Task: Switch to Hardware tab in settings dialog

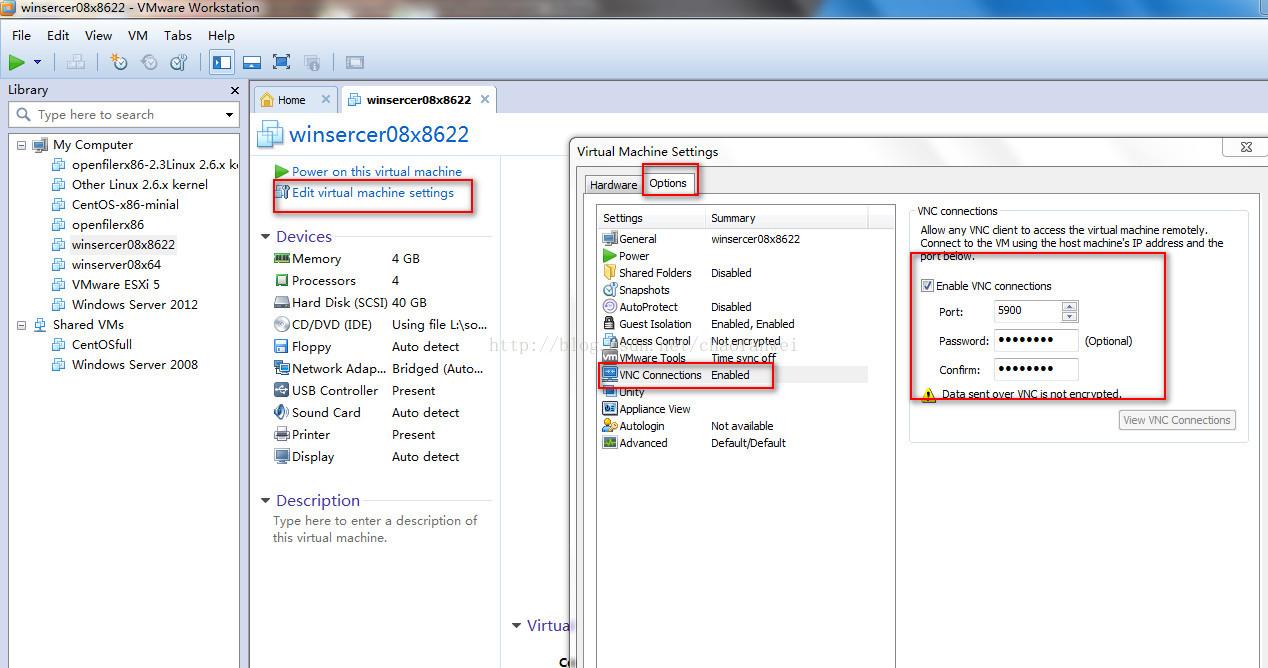Action: click(x=613, y=185)
